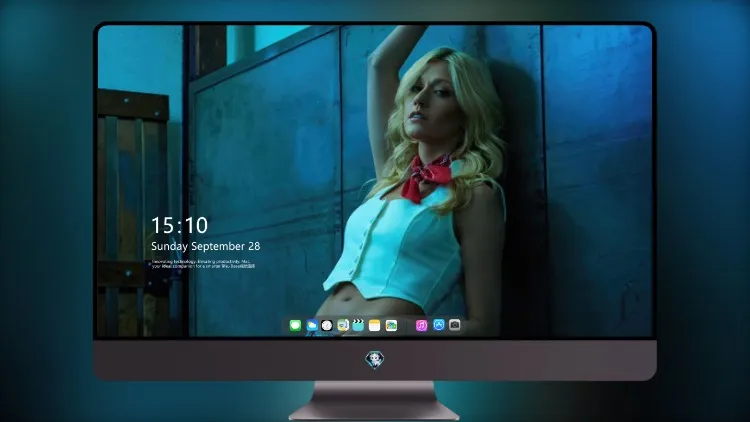
Task: Launch the Weather app from the dock
Action: [x=311, y=326]
